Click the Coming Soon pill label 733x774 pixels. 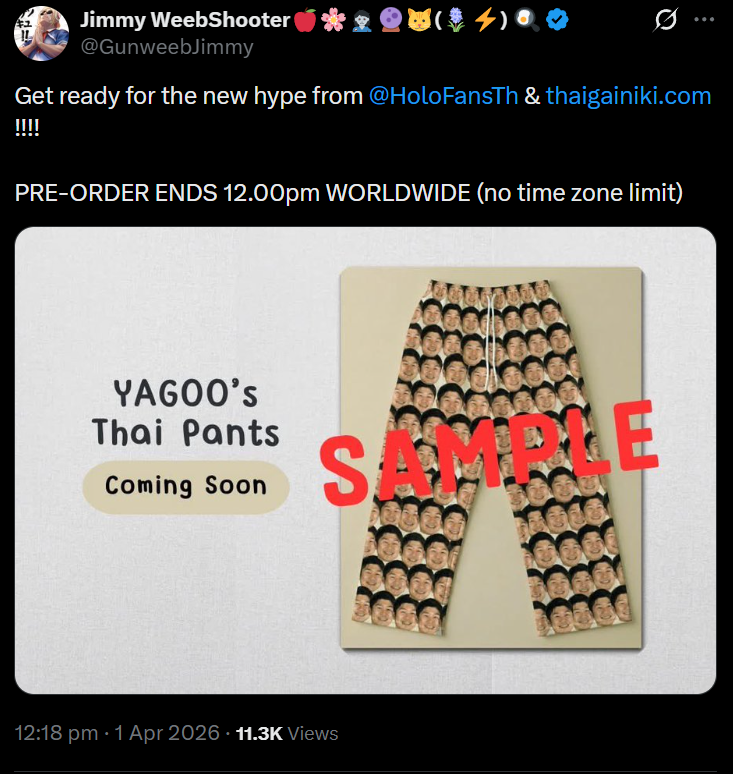pyautogui.click(x=186, y=487)
